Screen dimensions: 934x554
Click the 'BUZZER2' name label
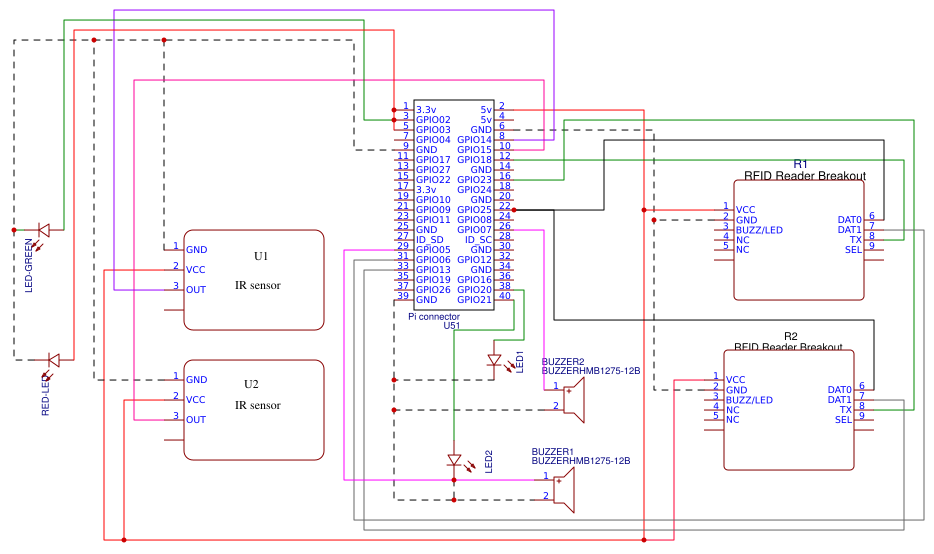pos(563,362)
